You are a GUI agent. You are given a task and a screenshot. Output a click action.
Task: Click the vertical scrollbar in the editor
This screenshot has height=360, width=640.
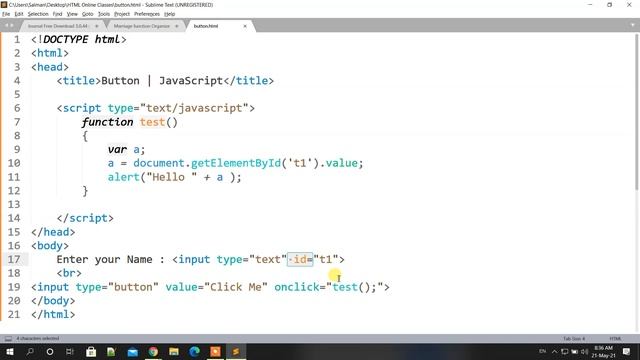(637, 111)
